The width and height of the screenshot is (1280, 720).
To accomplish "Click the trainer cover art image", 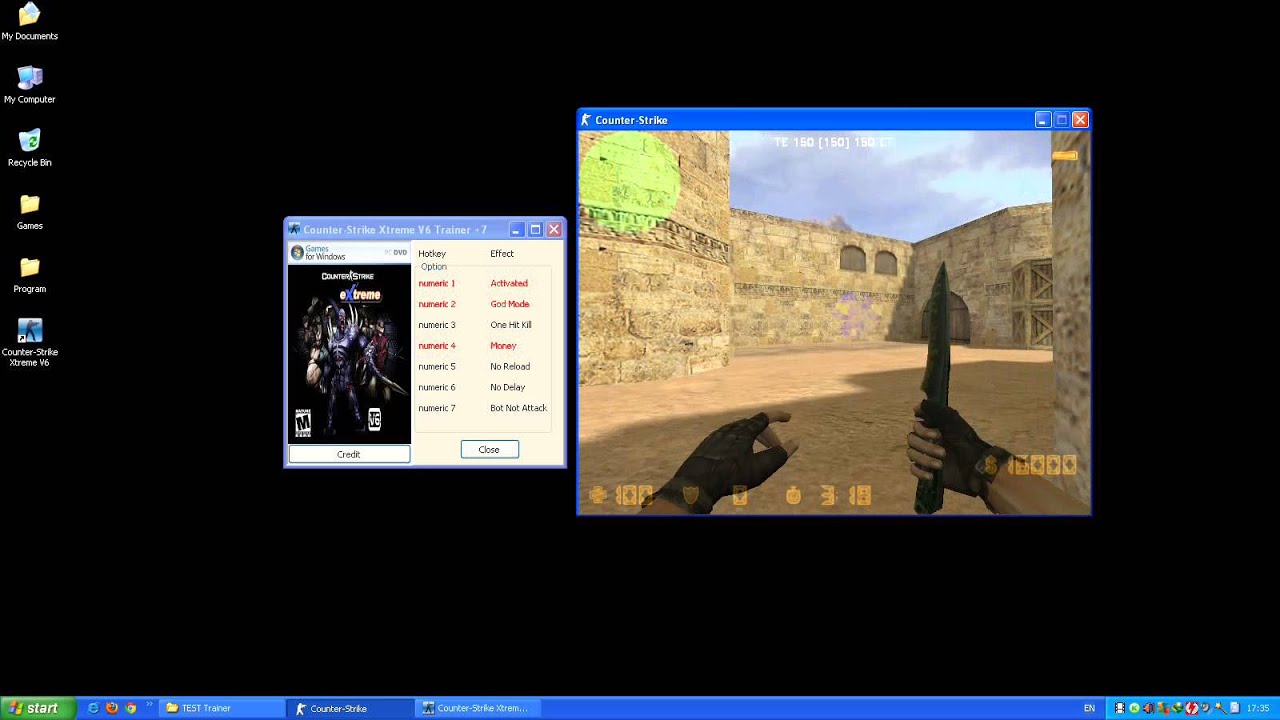I will pyautogui.click(x=349, y=353).
